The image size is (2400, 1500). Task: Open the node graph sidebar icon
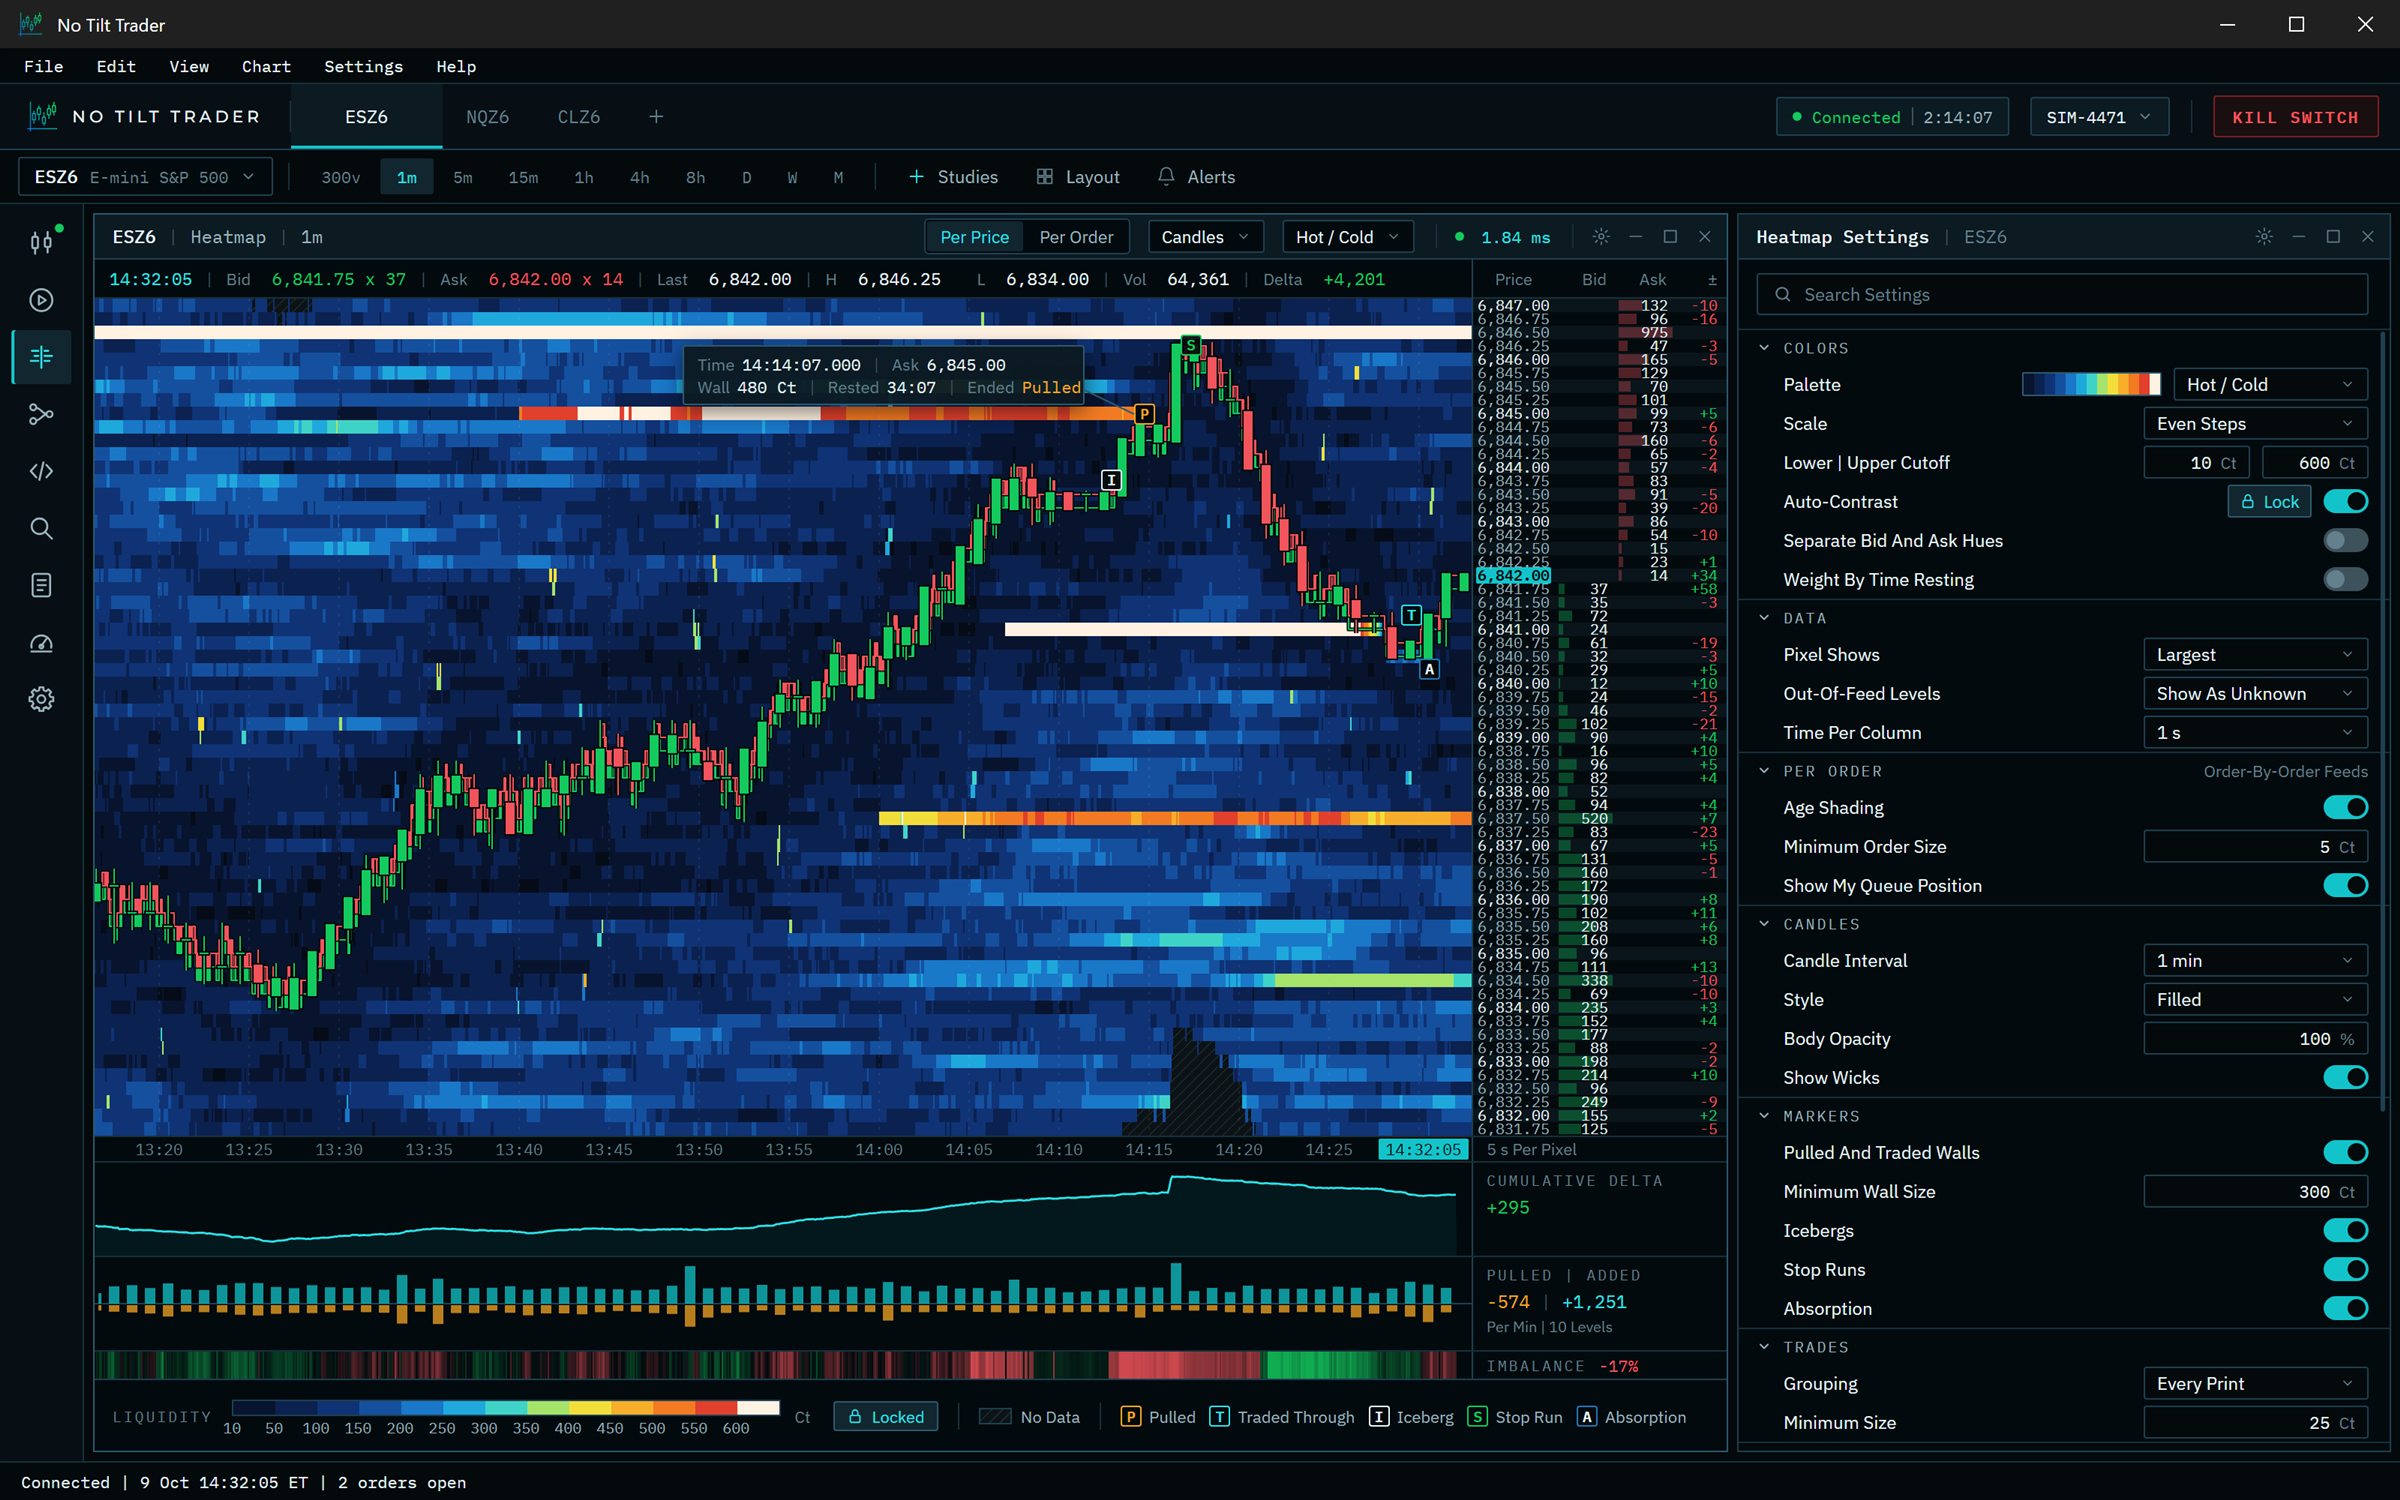point(41,414)
